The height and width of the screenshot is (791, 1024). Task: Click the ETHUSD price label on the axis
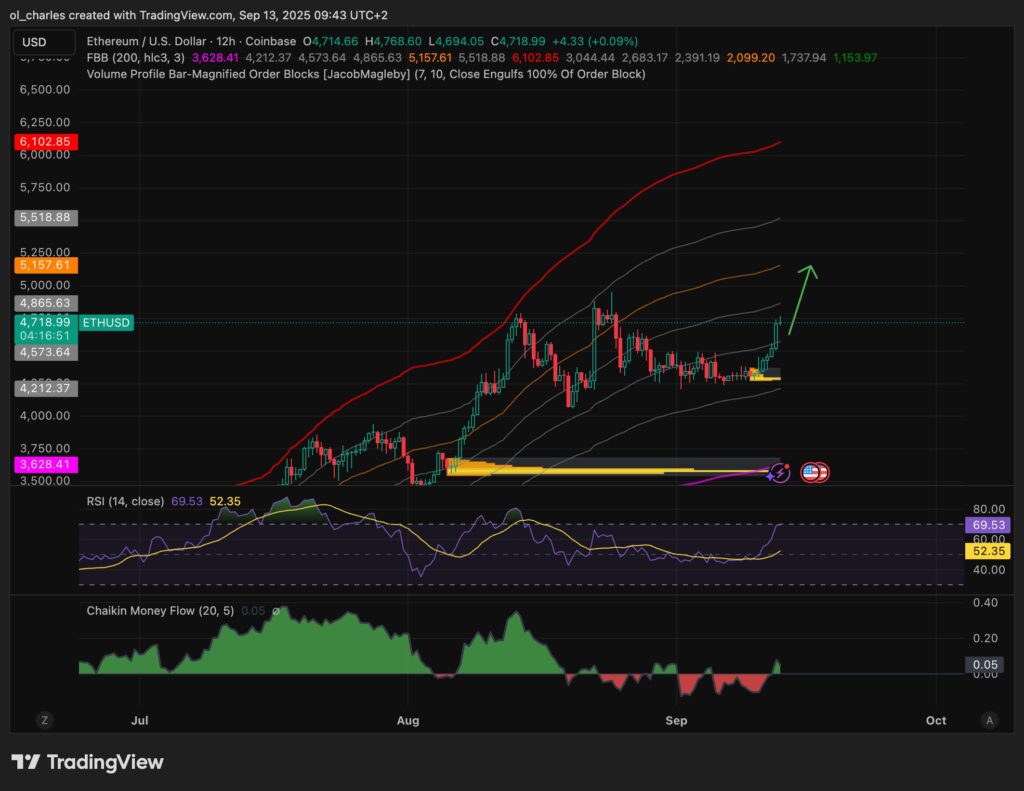[x=105, y=322]
